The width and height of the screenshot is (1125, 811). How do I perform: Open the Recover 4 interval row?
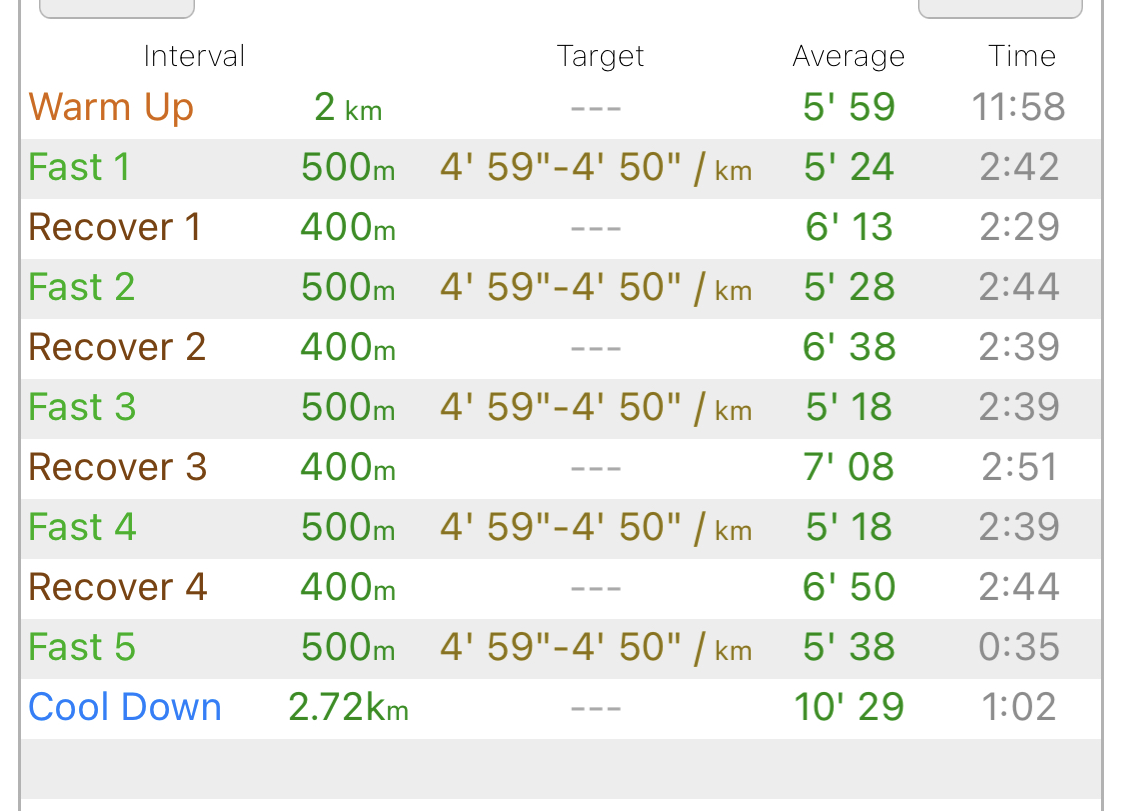[x=561, y=589]
